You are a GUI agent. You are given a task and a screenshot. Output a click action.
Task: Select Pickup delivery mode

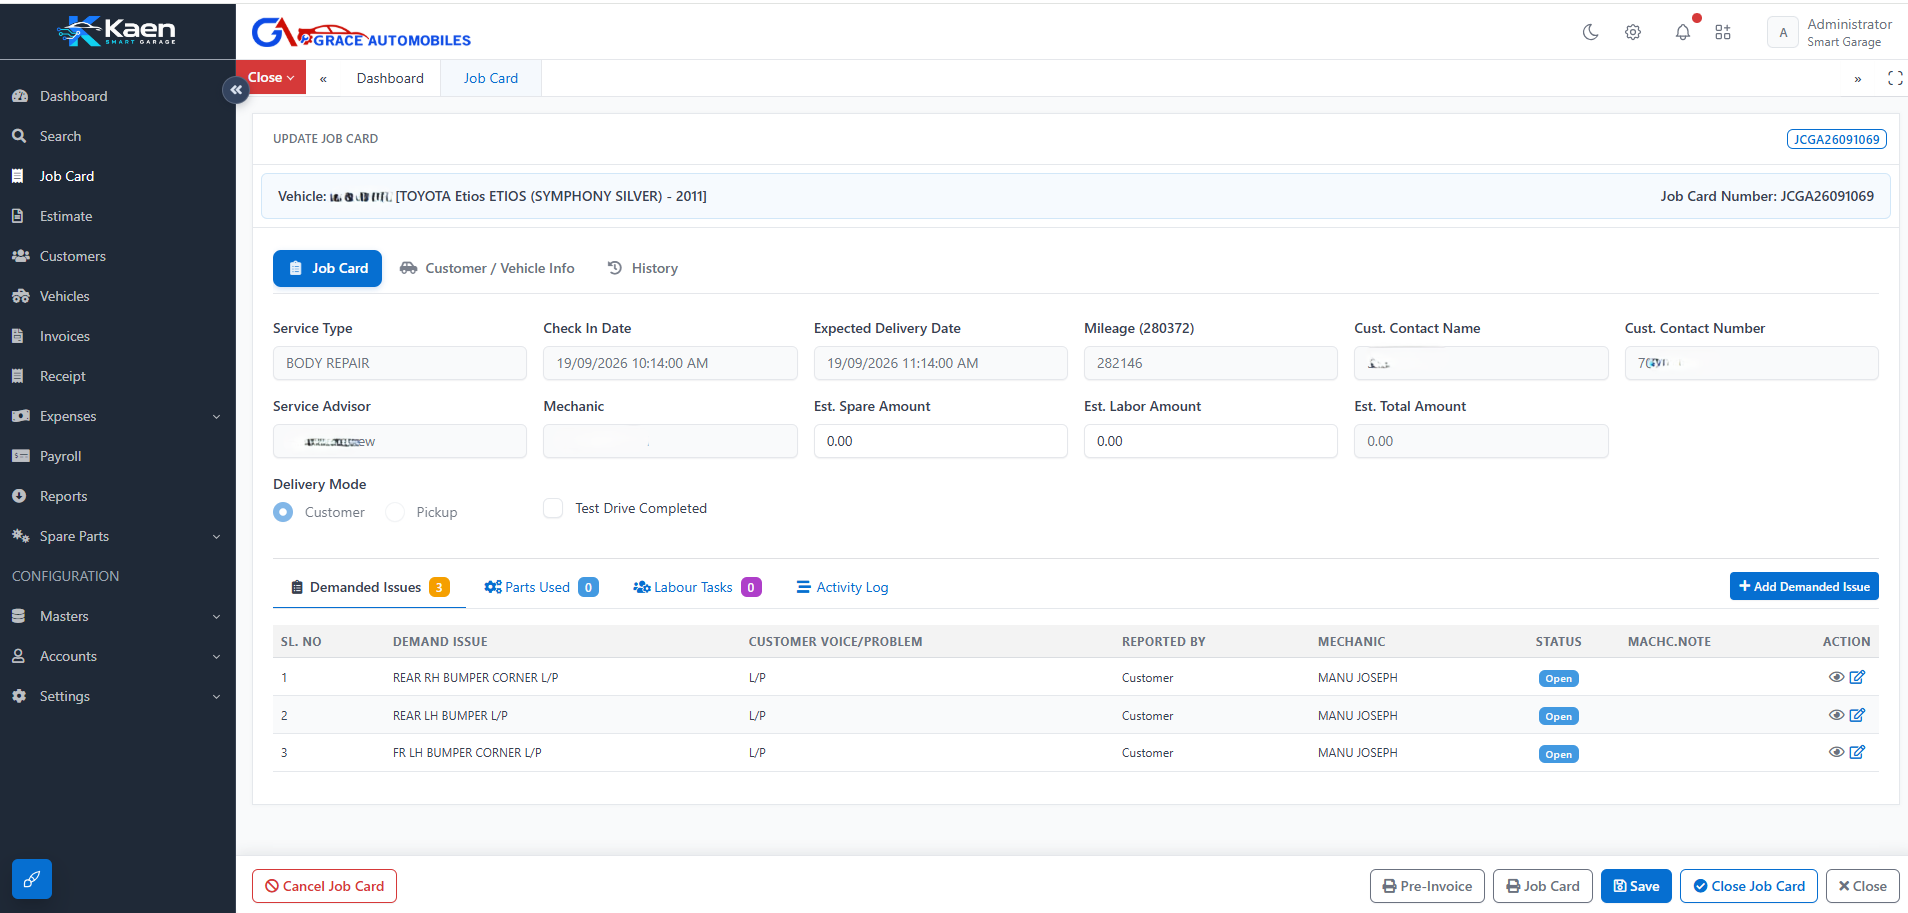(395, 512)
